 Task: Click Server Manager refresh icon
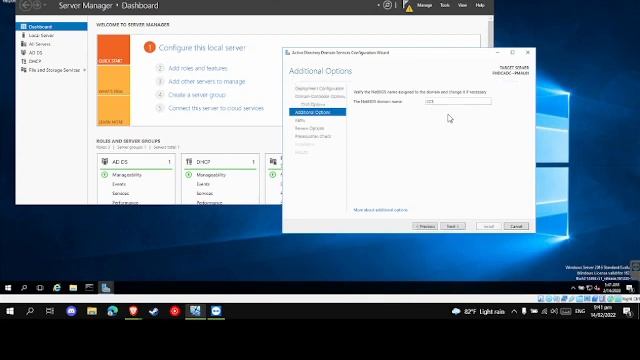[387, 5]
